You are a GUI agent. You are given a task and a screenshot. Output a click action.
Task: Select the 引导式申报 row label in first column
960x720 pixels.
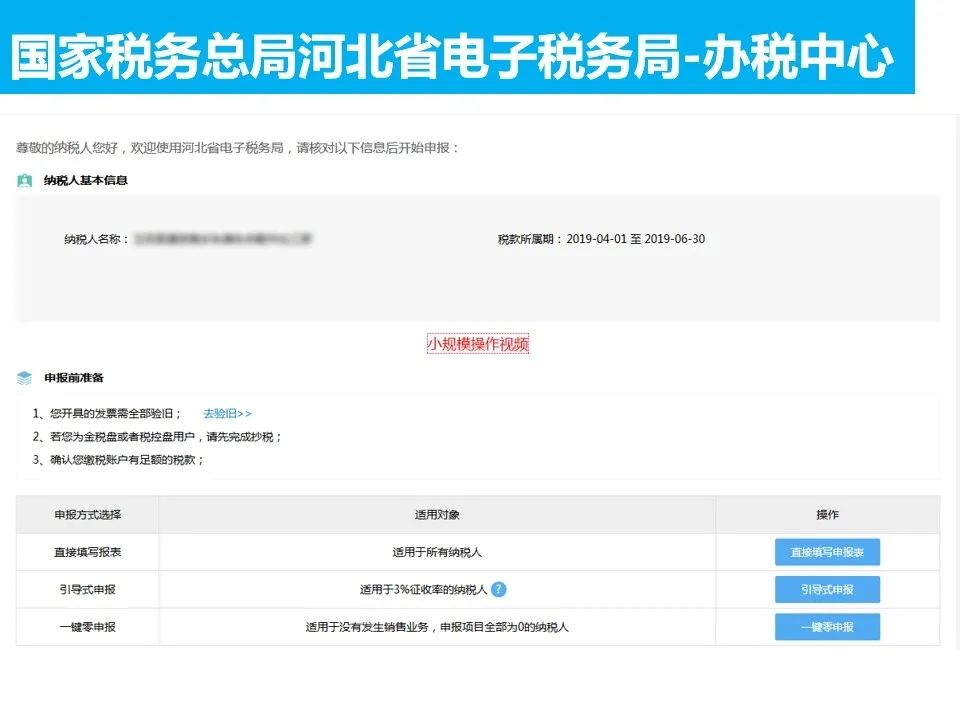click(88, 590)
